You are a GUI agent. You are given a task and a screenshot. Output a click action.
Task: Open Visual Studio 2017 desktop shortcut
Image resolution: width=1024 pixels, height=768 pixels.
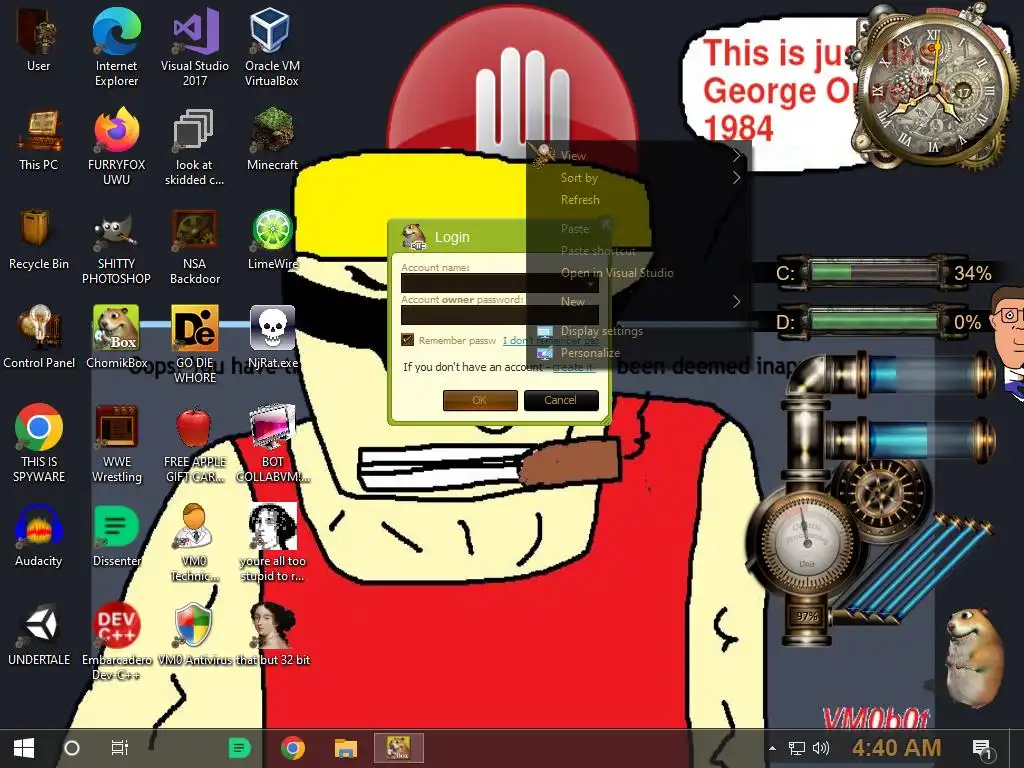(195, 46)
